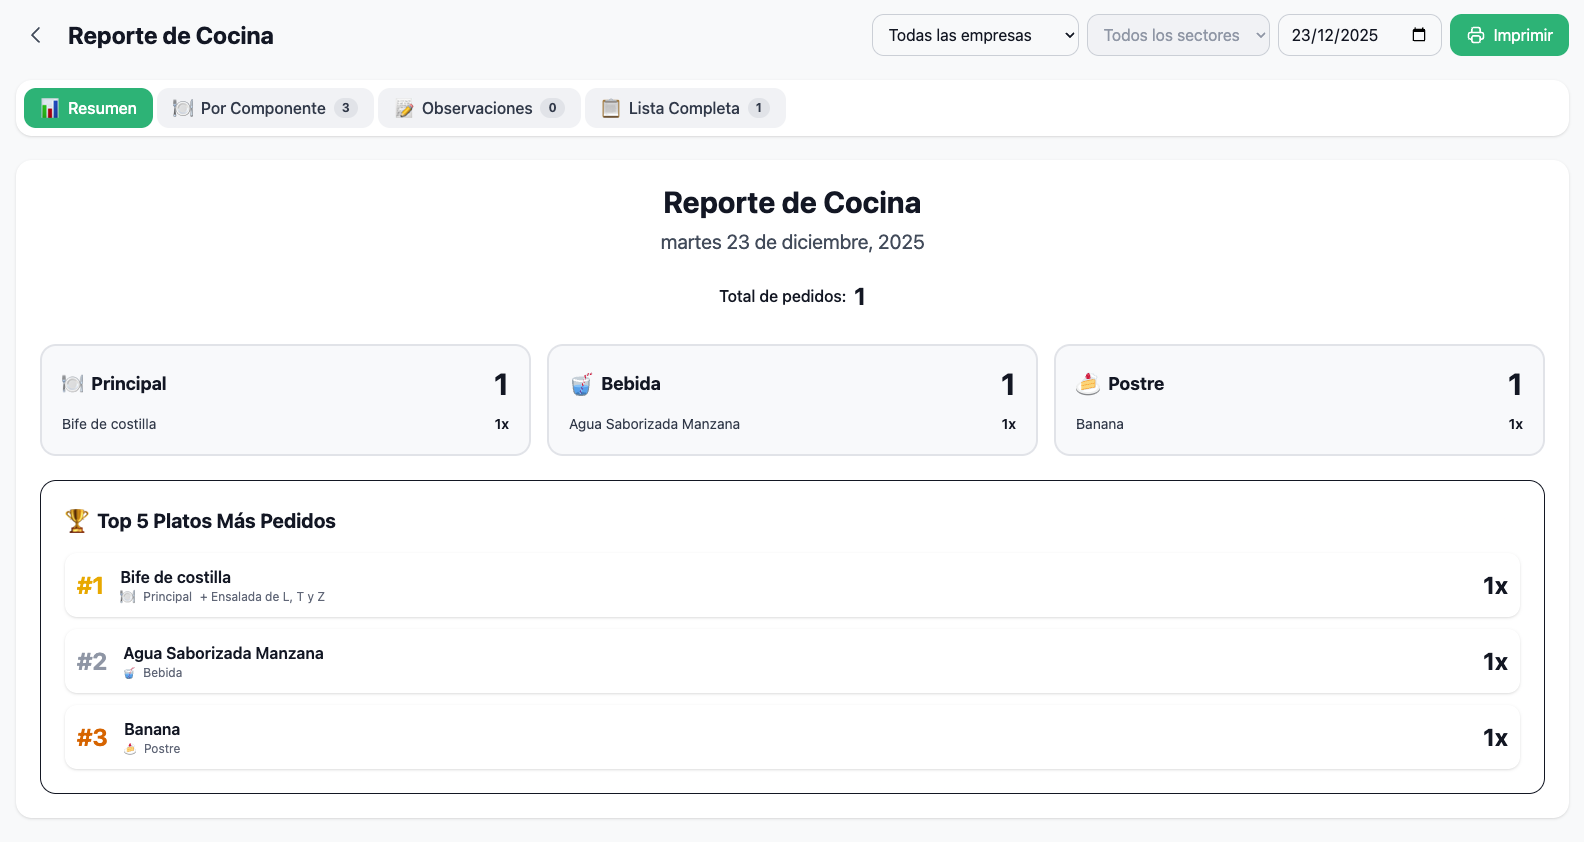
Task: Click the small plate icon under Bife de costilla
Action: pyautogui.click(x=128, y=597)
